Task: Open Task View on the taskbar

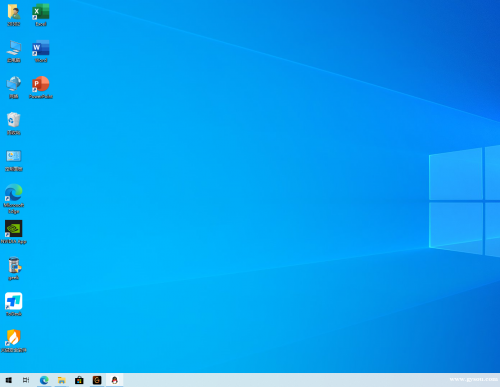Action: [26, 380]
